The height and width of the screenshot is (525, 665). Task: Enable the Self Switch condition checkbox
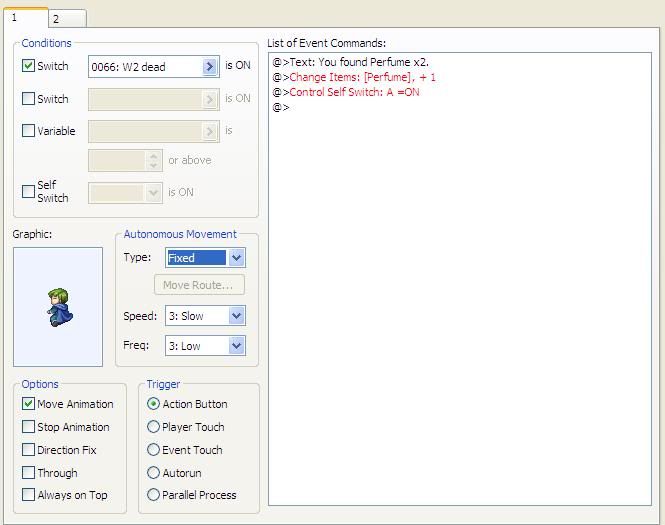pos(28,191)
